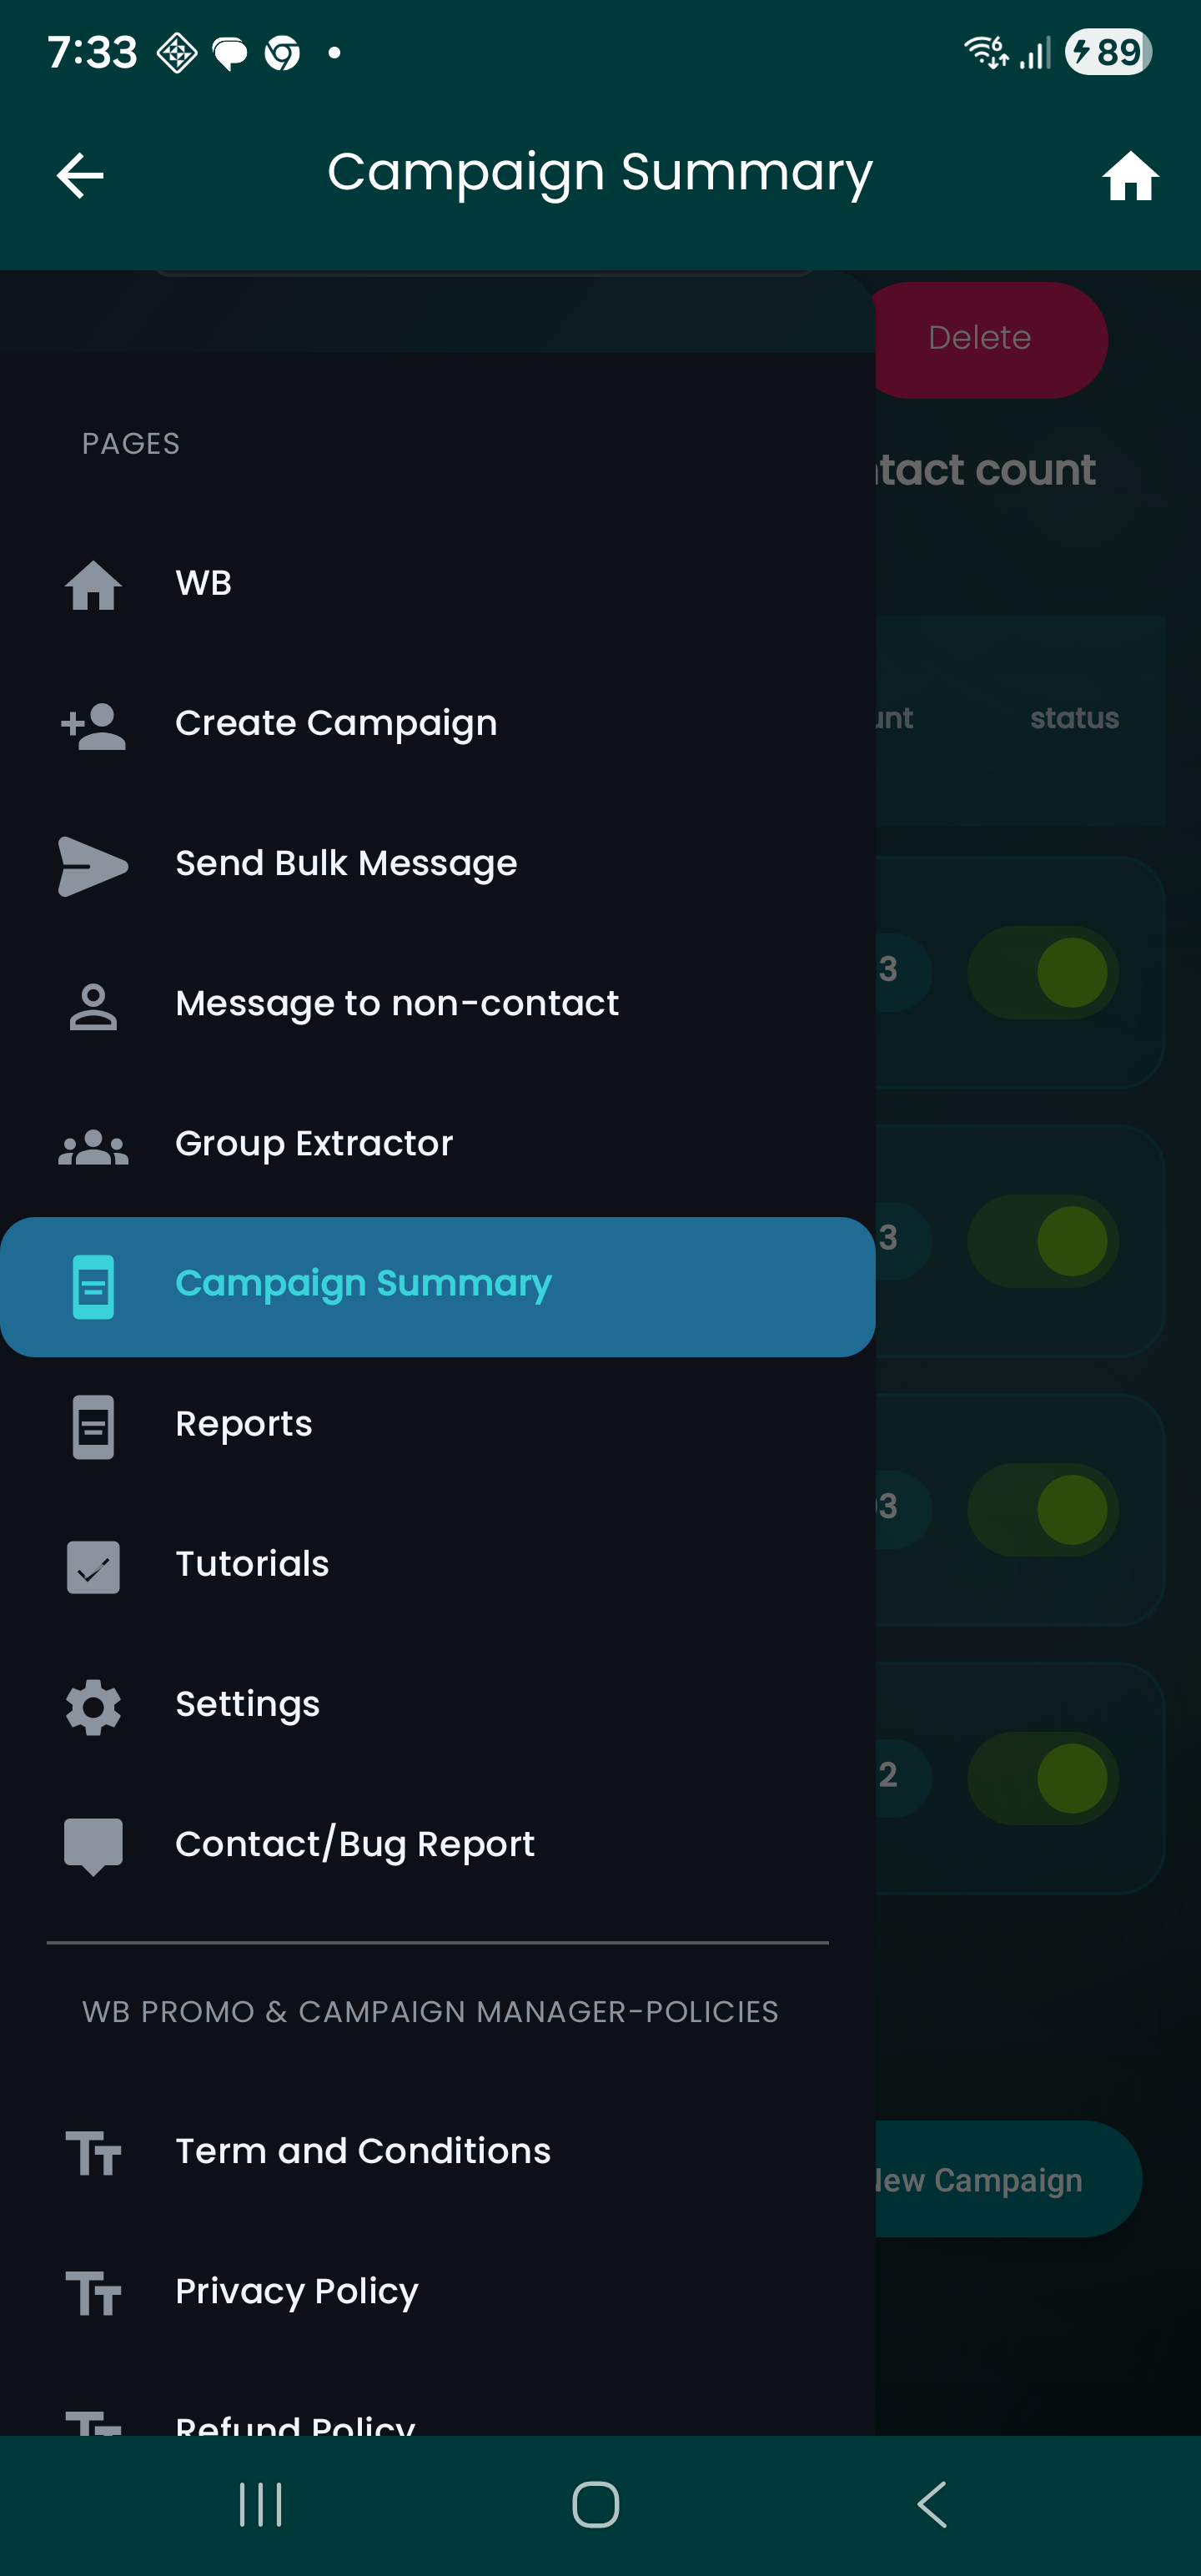This screenshot has width=1201, height=2576.
Task: Tap the Create Campaign add-person icon
Action: (x=93, y=725)
